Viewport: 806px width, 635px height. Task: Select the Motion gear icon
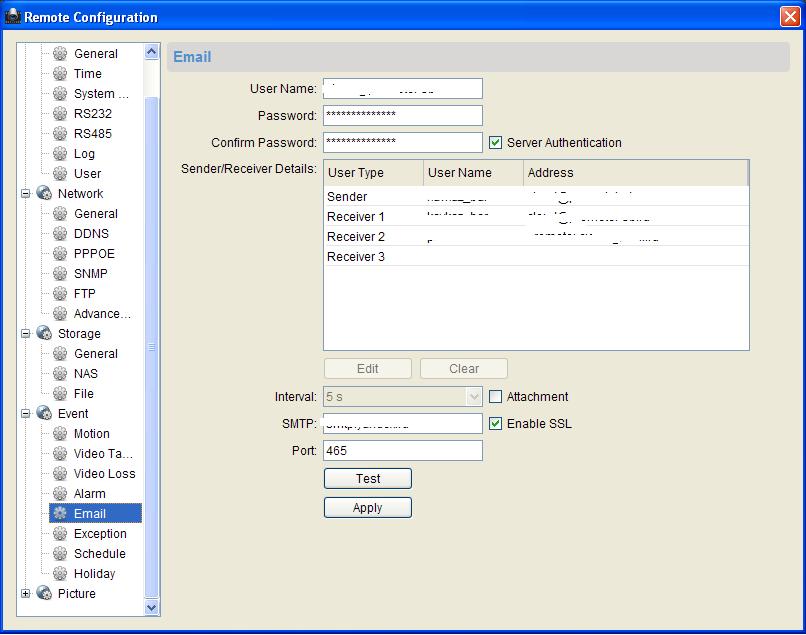click(60, 434)
